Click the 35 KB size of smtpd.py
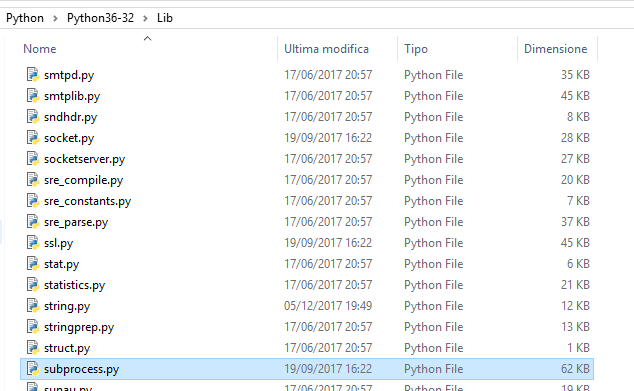Screen dimensions: 634x391 575,75
